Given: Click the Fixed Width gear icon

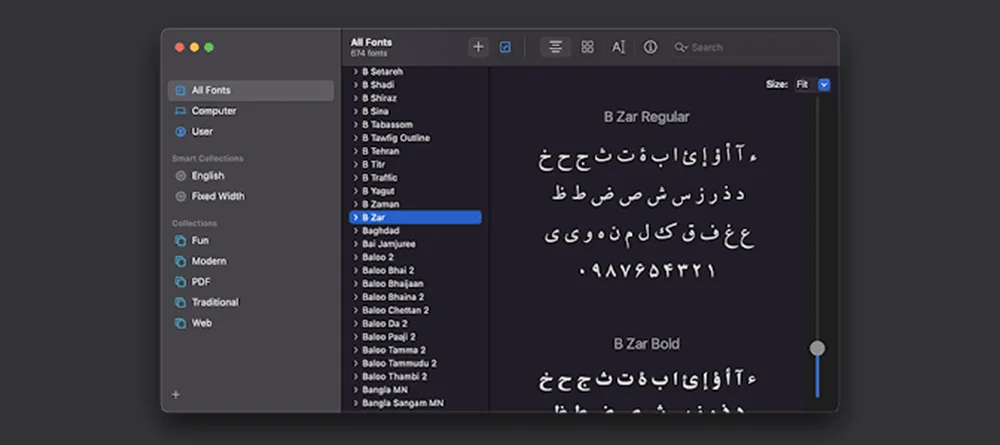Looking at the screenshot, I should click(180, 196).
